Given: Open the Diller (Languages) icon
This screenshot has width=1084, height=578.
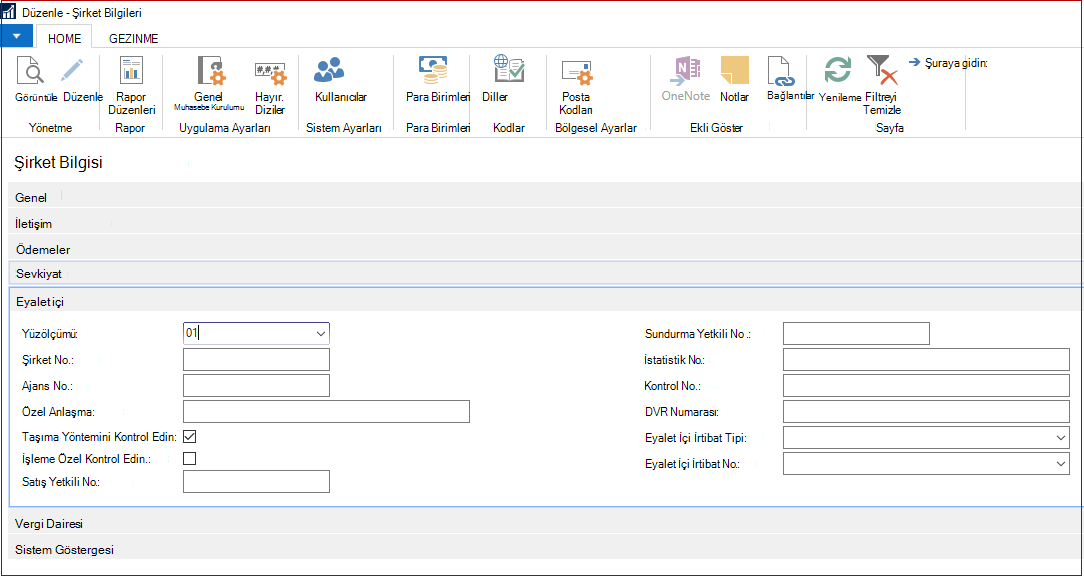Looking at the screenshot, I should click(508, 69).
